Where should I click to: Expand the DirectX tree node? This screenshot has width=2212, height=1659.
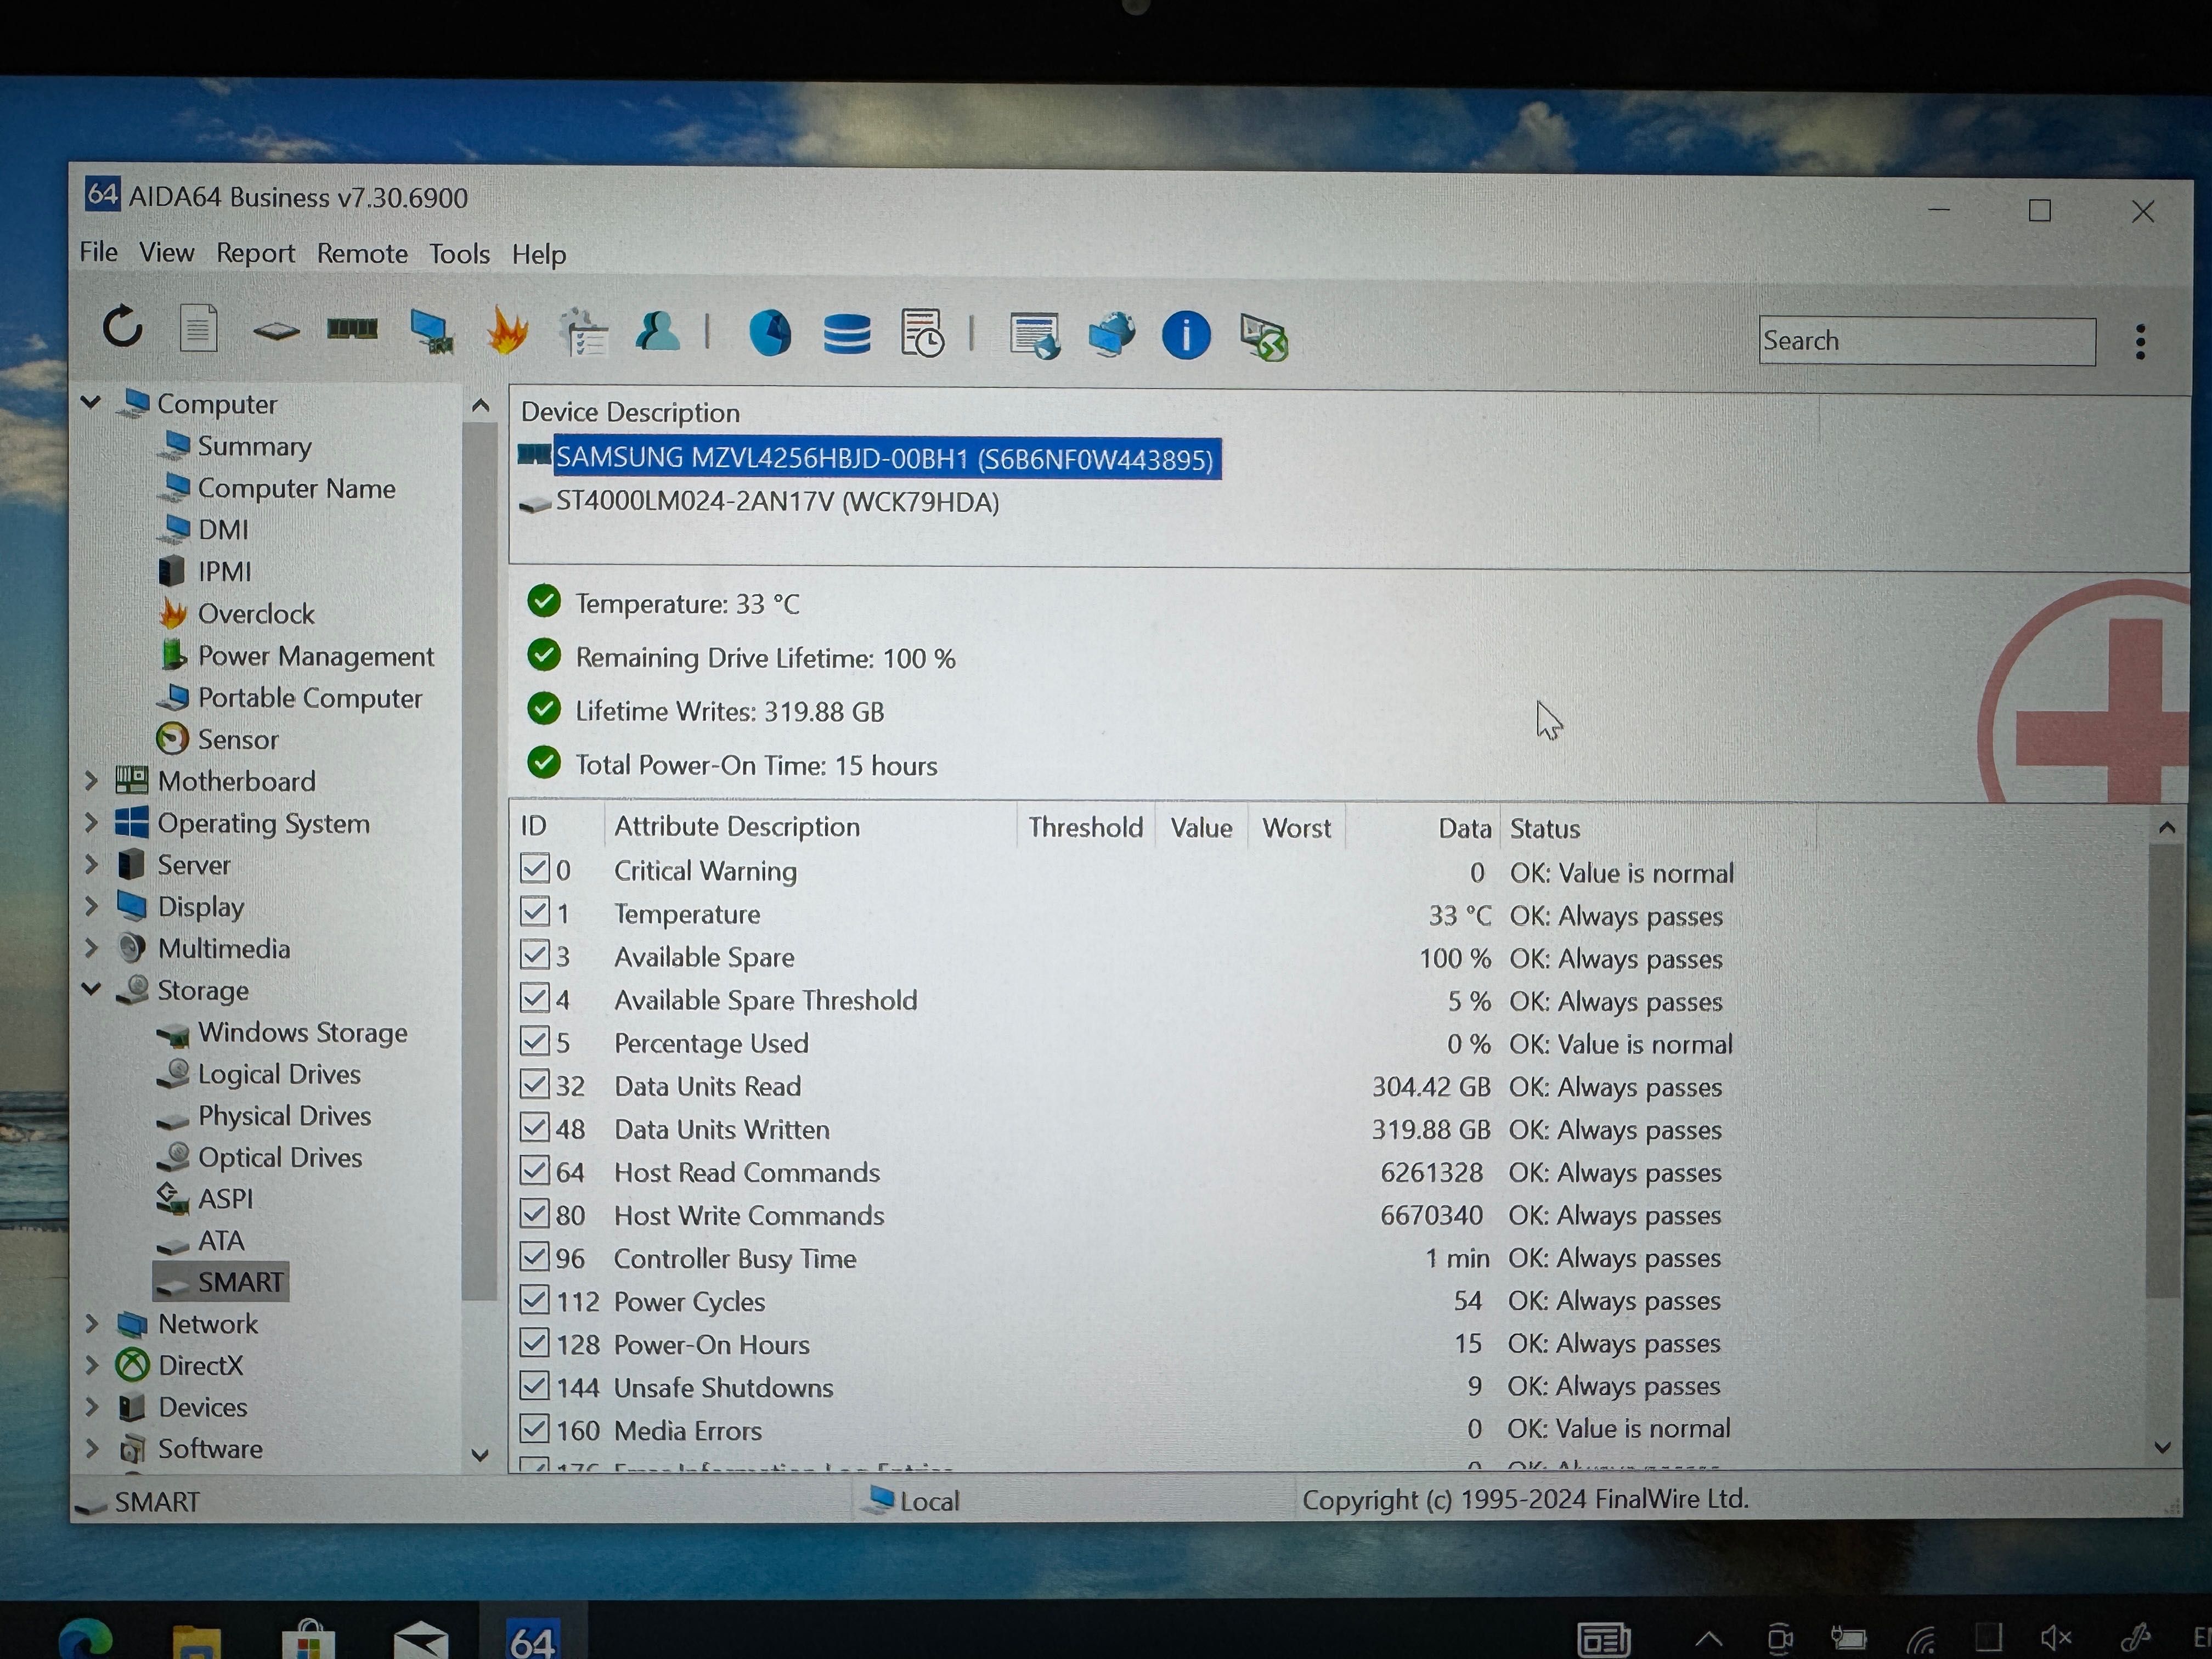pyautogui.click(x=91, y=1365)
